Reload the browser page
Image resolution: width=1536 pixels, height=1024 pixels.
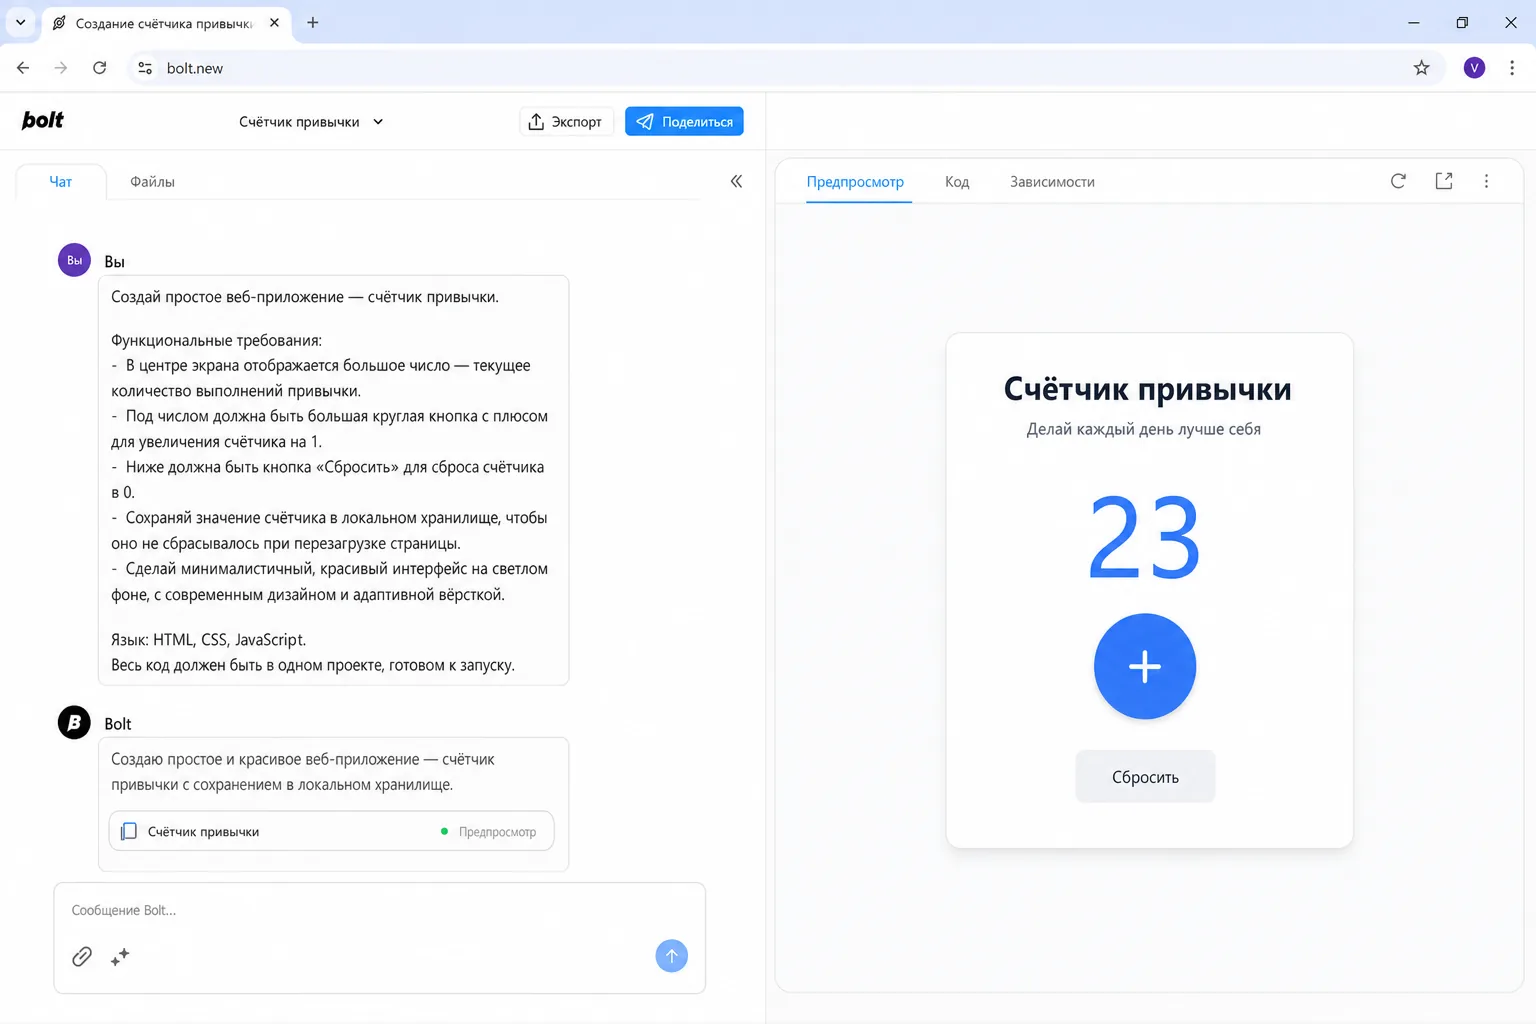[99, 68]
